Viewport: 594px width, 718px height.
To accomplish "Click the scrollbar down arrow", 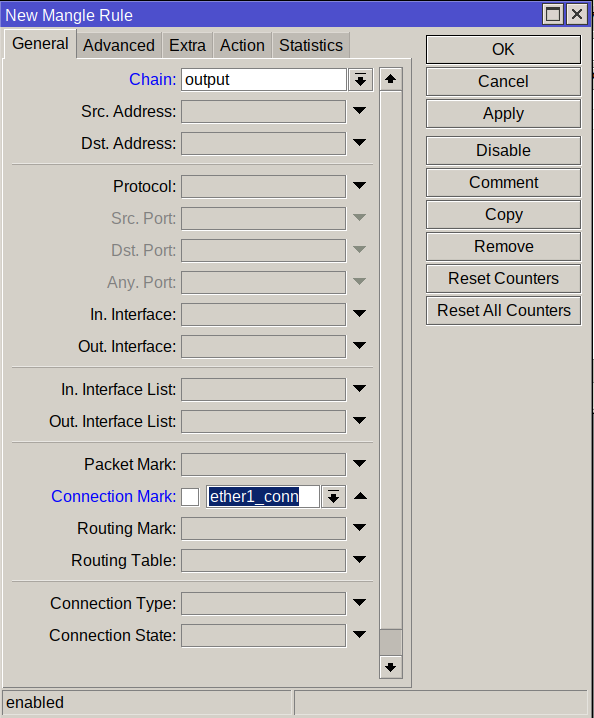I will click(x=391, y=667).
